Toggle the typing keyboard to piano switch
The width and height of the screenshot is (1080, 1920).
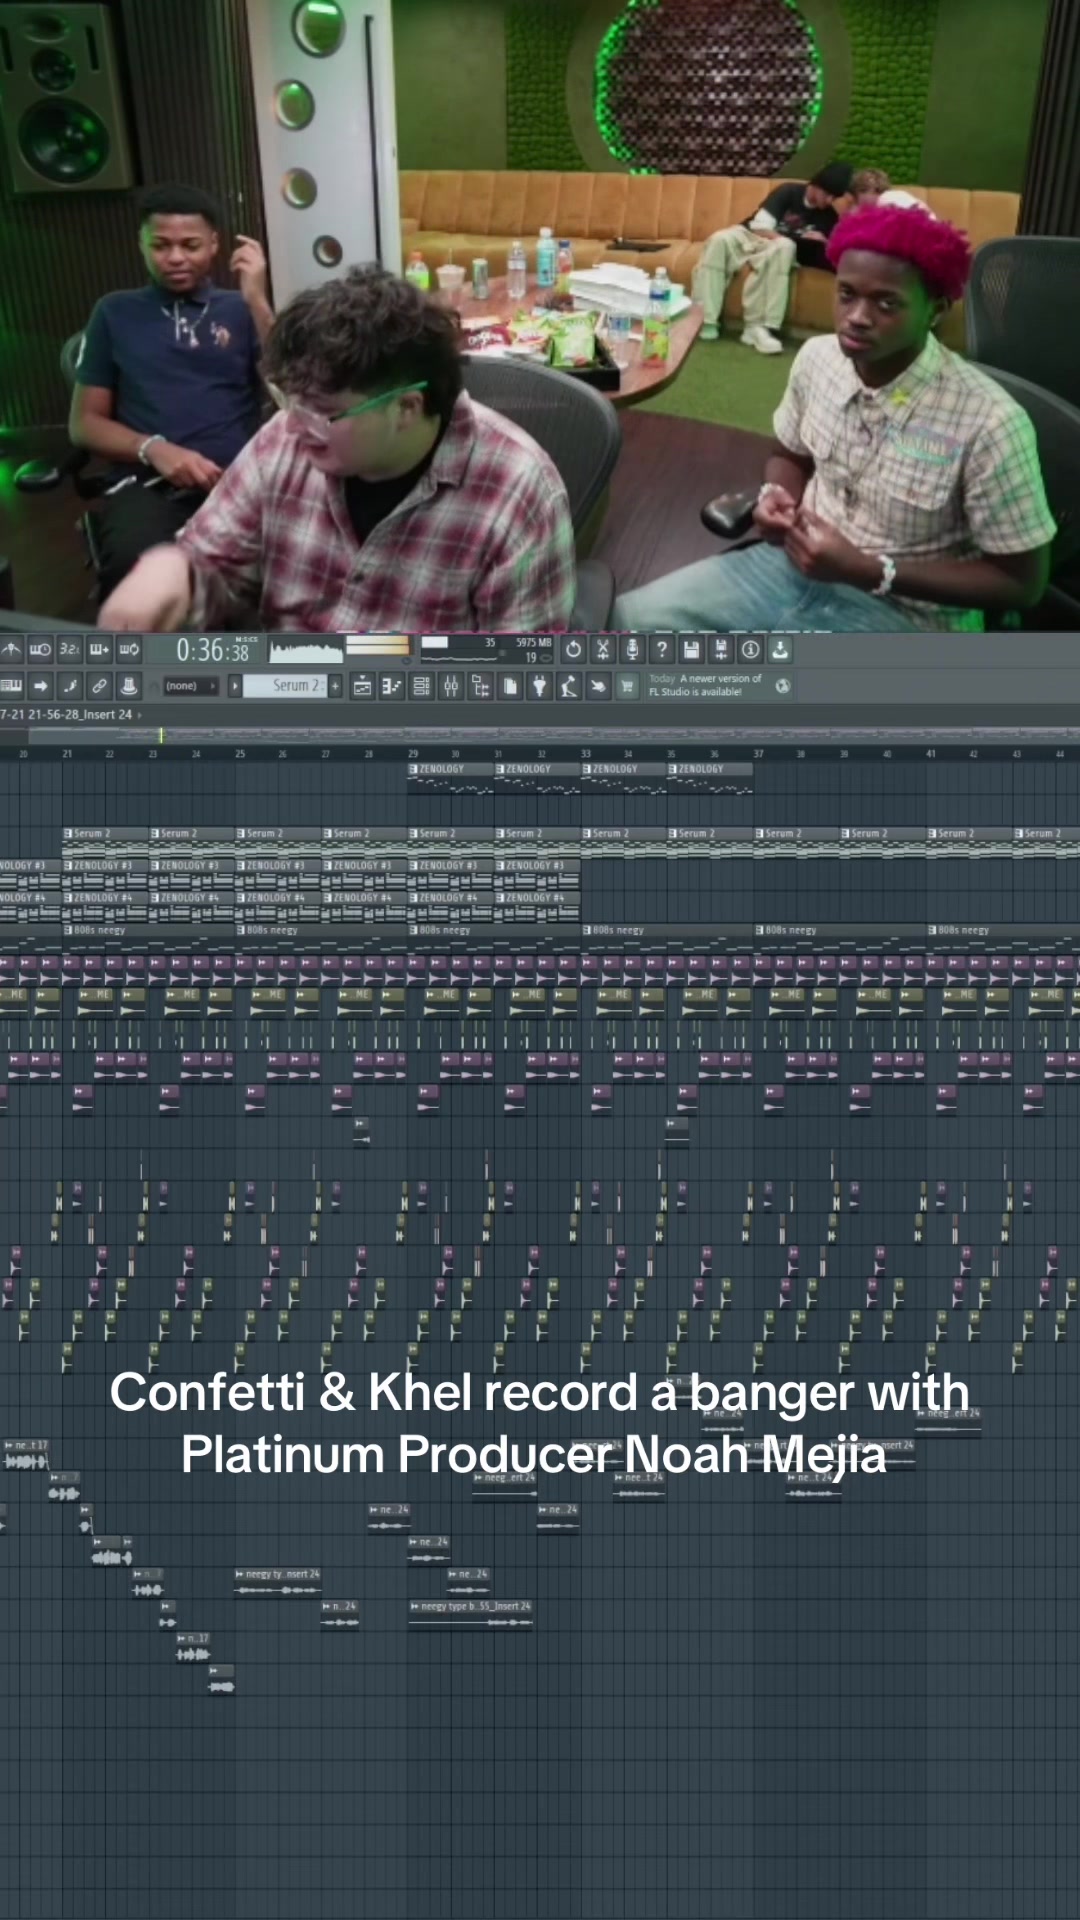[11, 686]
